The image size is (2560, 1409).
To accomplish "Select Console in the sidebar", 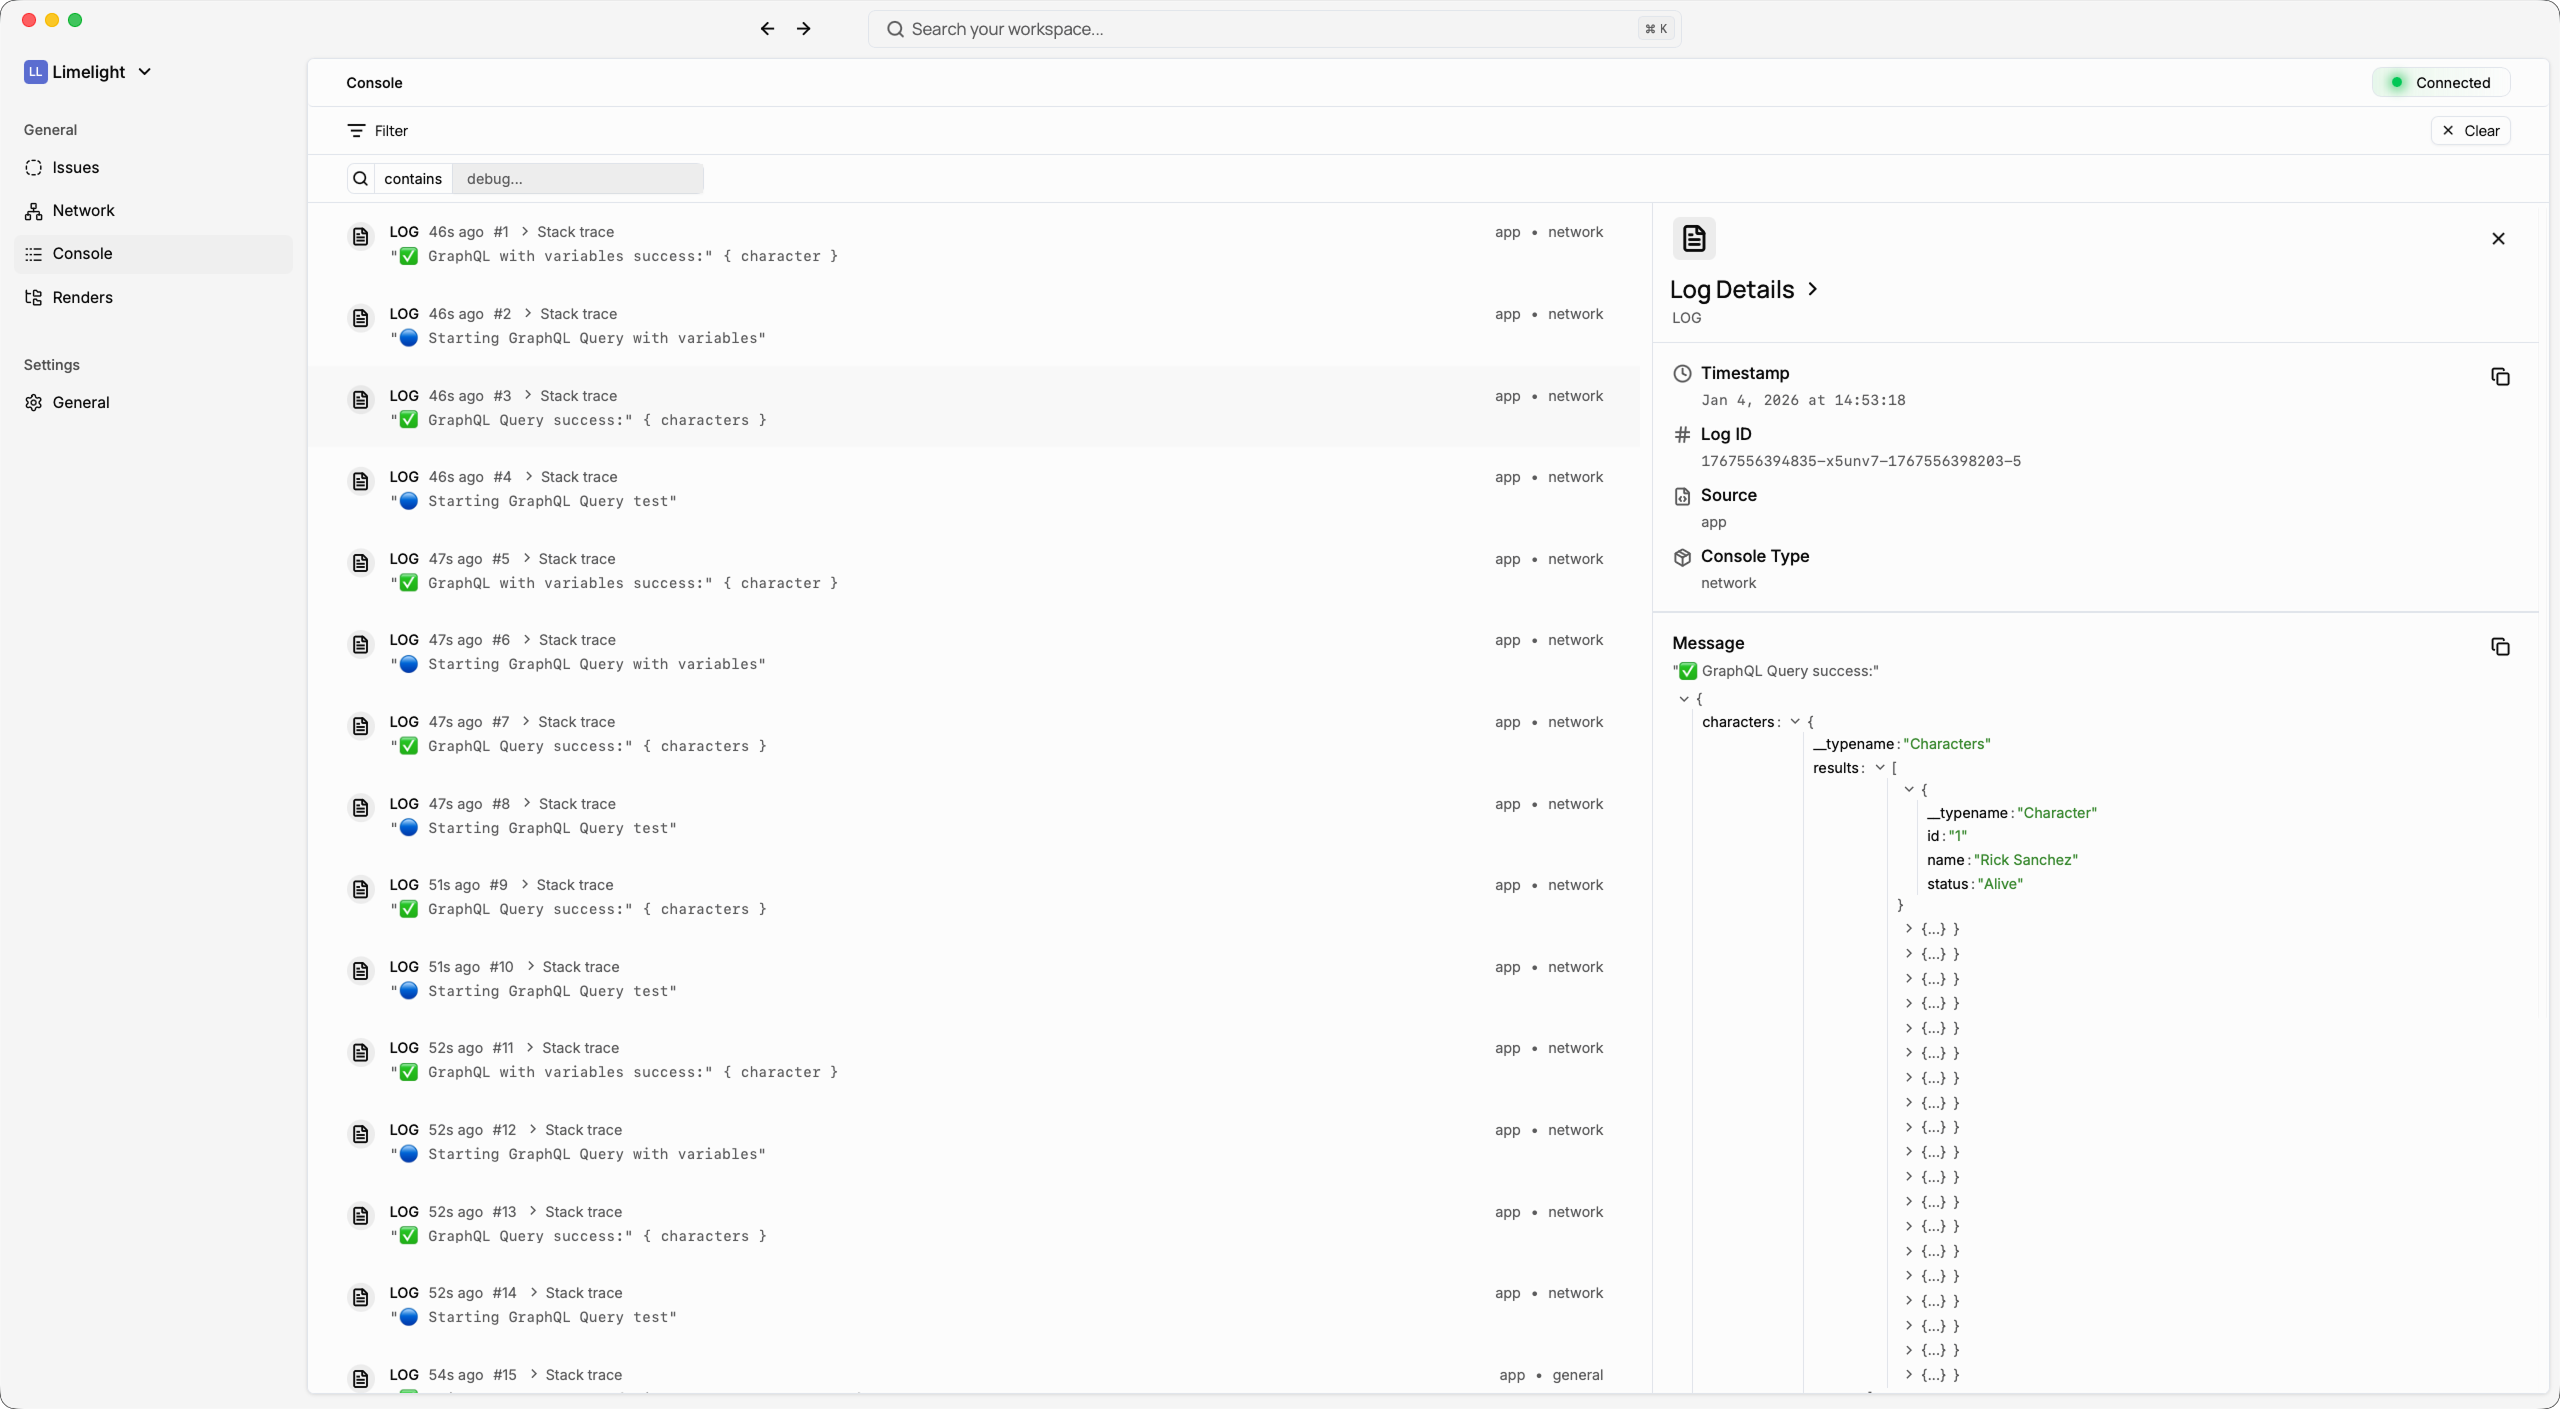I will [x=153, y=254].
